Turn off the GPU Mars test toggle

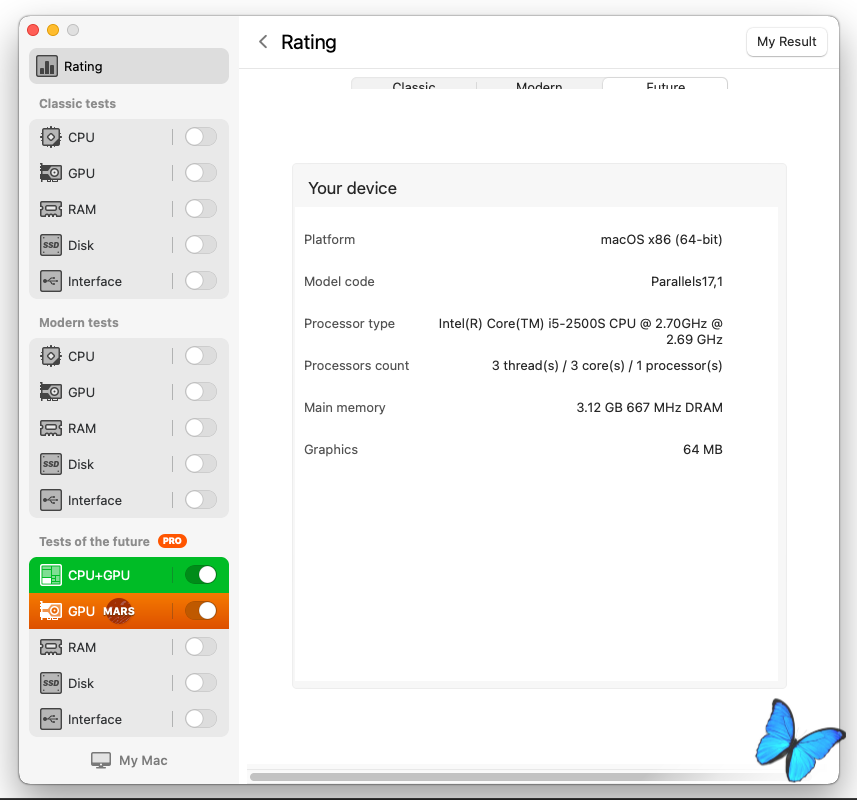pos(200,611)
